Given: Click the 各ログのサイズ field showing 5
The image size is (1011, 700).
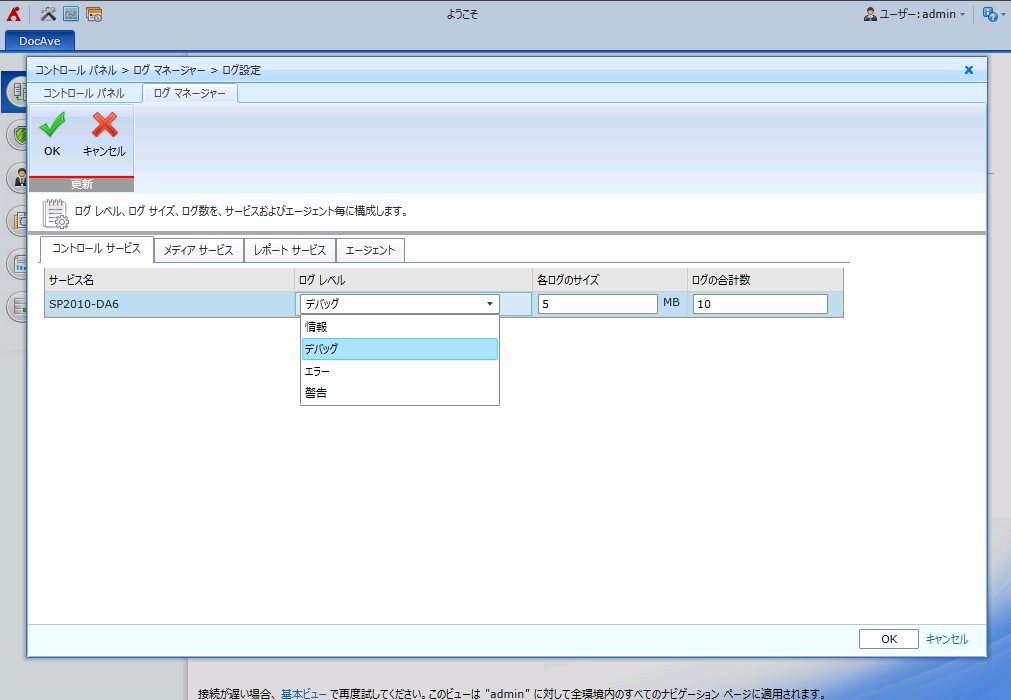Looking at the screenshot, I should pyautogui.click(x=598, y=304).
